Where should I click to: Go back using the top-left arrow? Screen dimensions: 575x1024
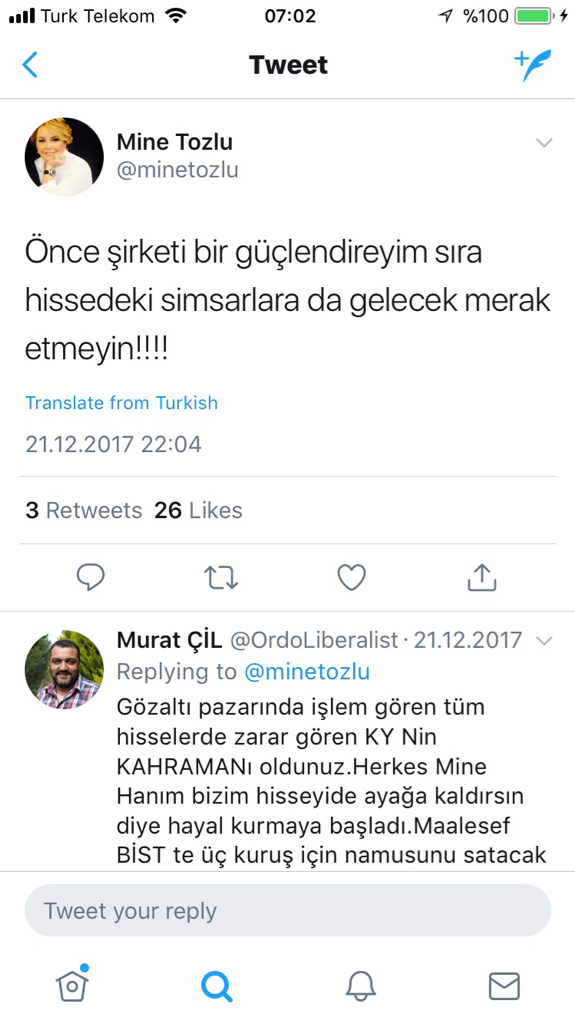(x=30, y=65)
